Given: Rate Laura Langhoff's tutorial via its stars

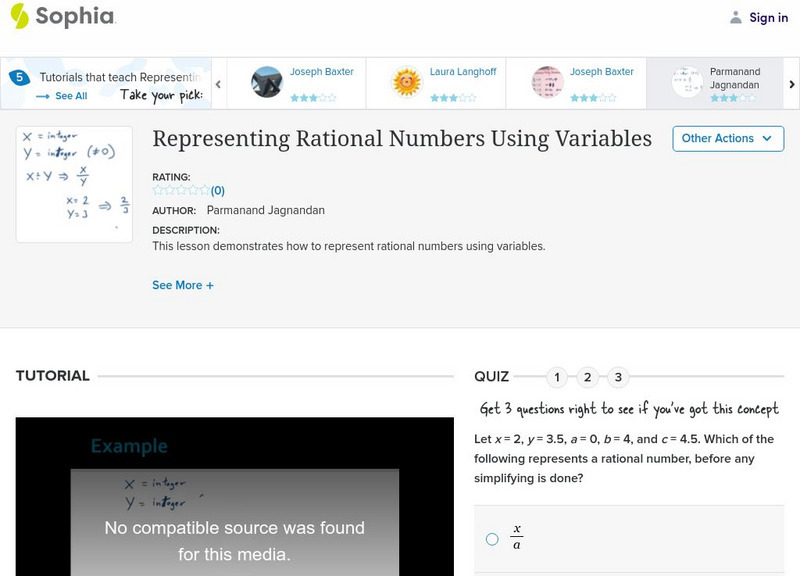Looking at the screenshot, I should tap(452, 96).
